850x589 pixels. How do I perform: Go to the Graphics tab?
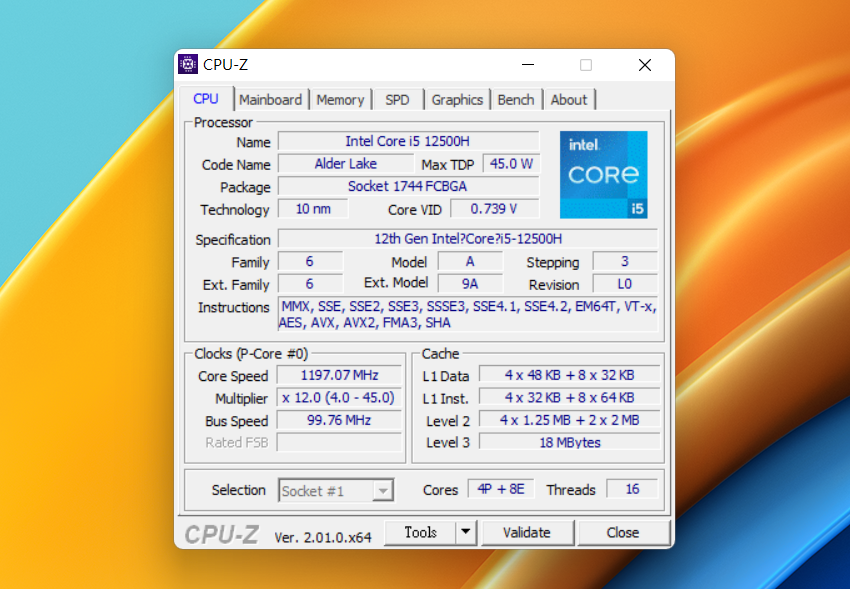point(457,100)
